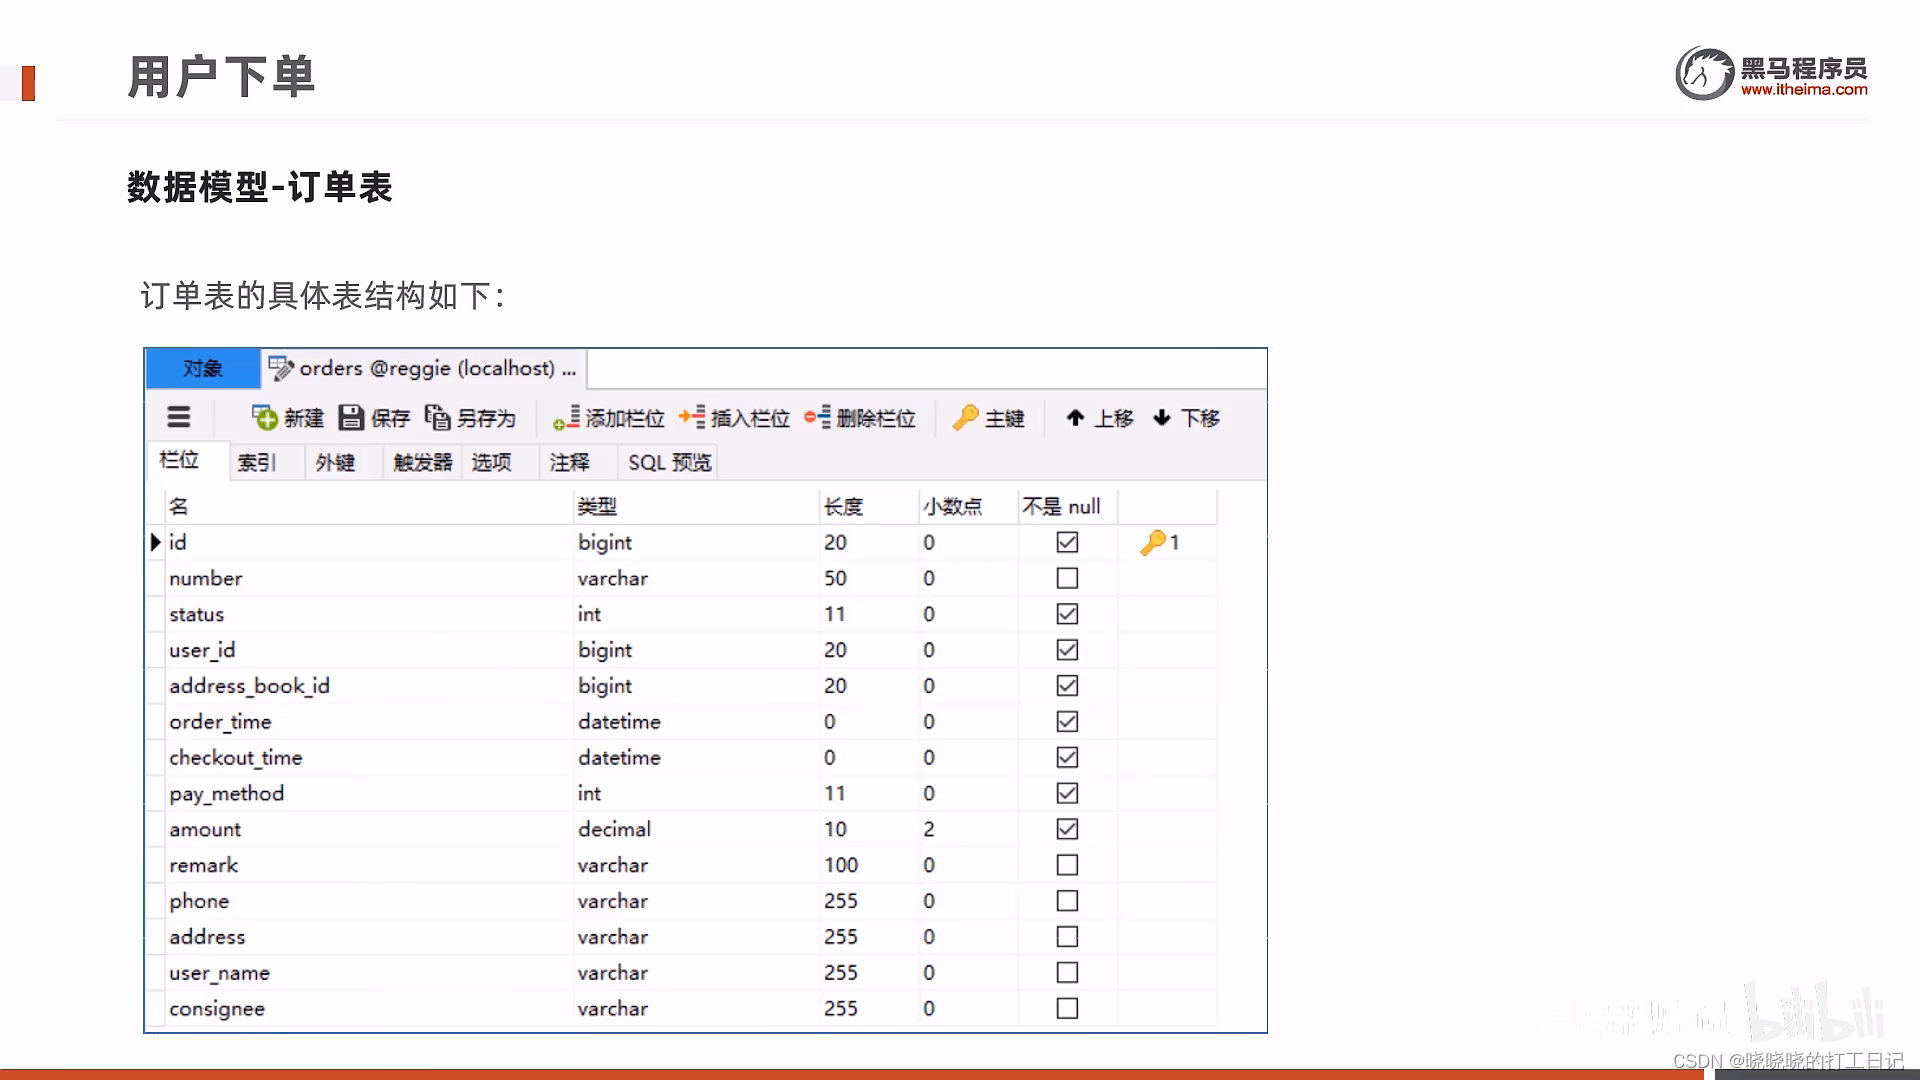Toggle Not null checkbox for phone

click(x=1067, y=901)
